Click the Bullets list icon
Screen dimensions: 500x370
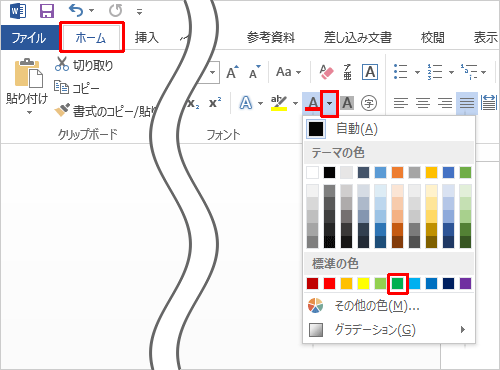400,72
